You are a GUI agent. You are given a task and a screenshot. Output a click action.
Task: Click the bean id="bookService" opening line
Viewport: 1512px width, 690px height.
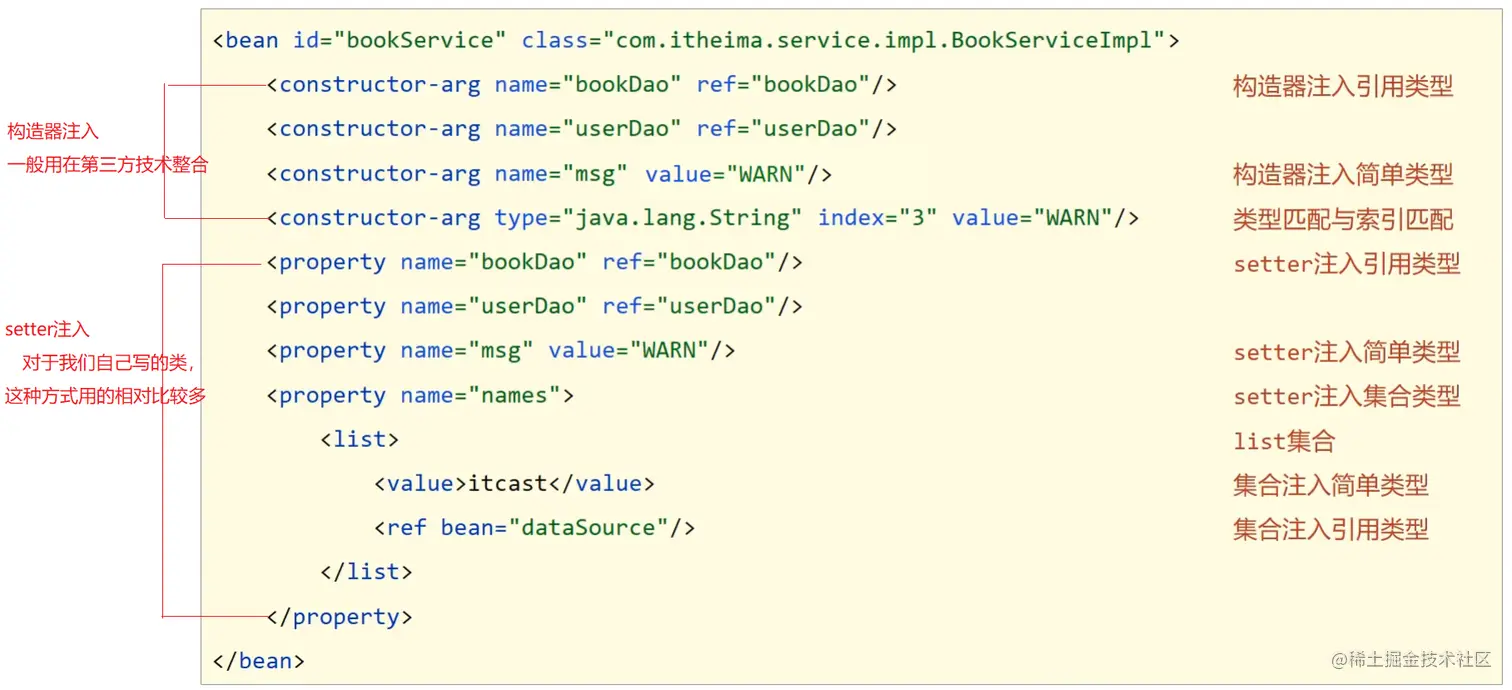point(696,41)
